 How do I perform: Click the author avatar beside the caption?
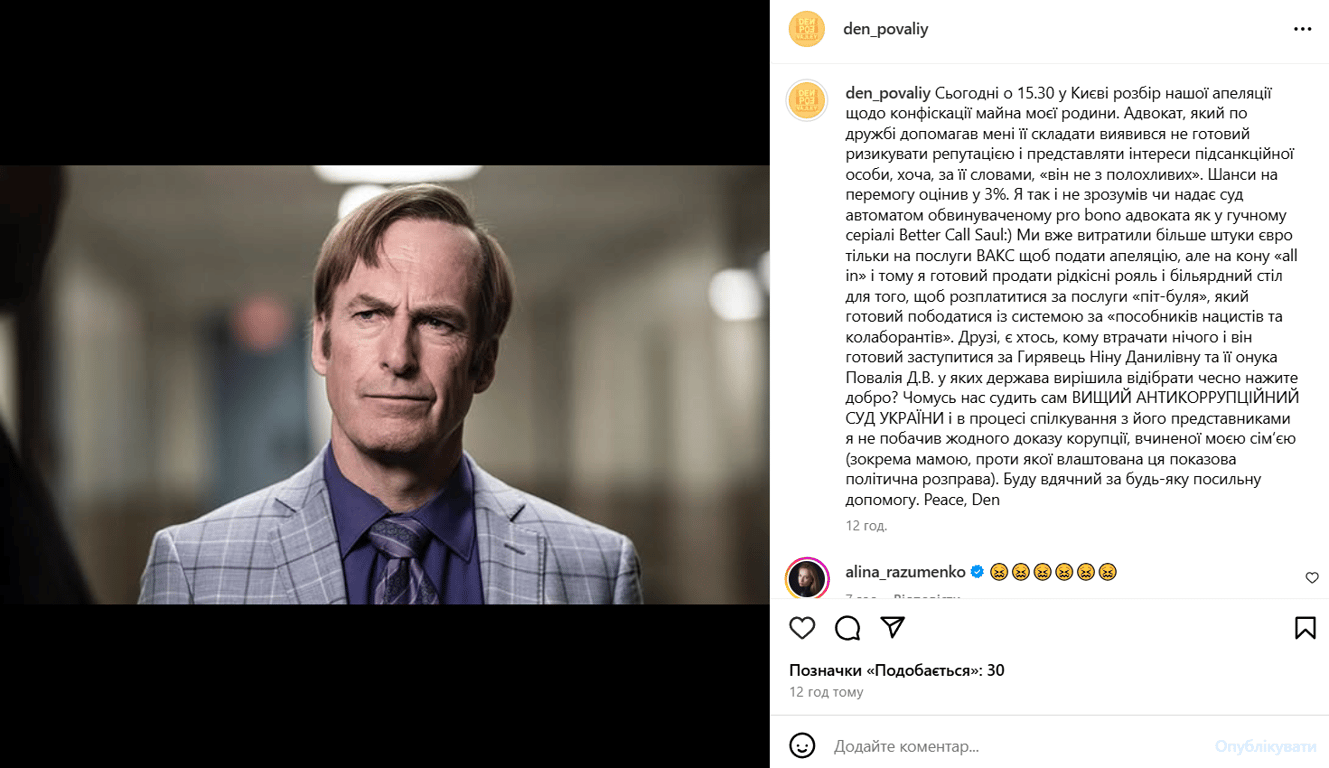tap(806, 100)
